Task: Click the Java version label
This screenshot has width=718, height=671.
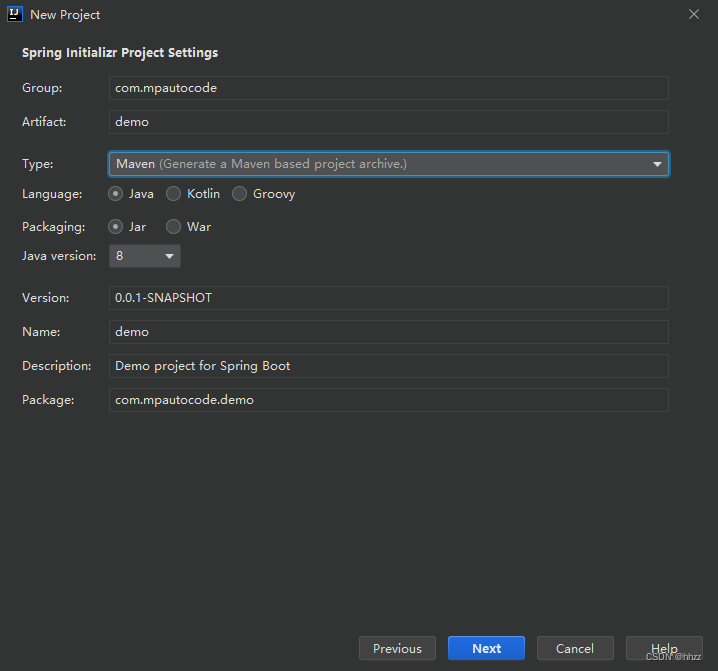Action: tap(59, 256)
